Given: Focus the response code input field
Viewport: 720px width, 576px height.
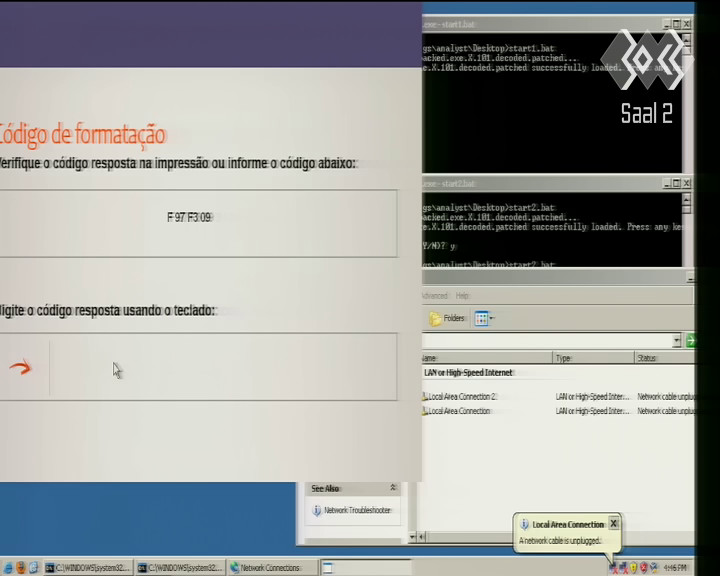Looking at the screenshot, I should pos(223,367).
